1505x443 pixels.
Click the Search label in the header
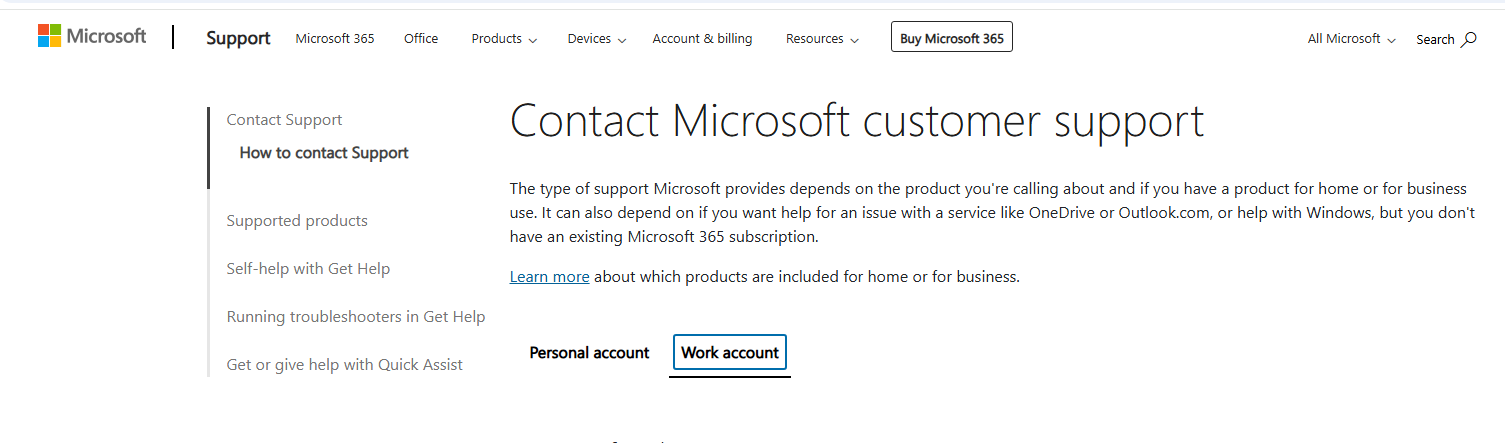coord(1435,39)
